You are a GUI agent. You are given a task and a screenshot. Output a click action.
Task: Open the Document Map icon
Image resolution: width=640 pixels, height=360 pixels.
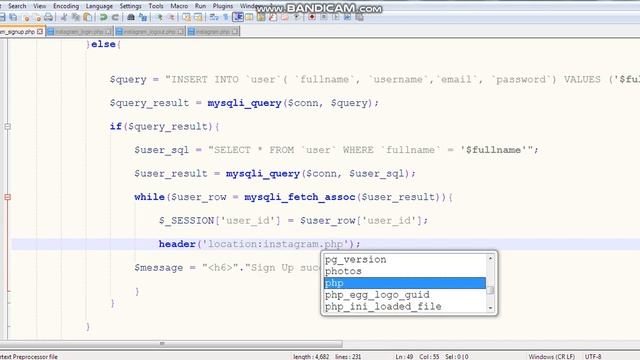tap(261, 17)
